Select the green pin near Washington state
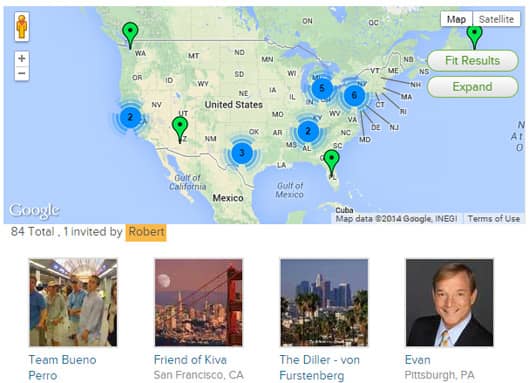This screenshot has width=529, height=383. pyautogui.click(x=130, y=35)
